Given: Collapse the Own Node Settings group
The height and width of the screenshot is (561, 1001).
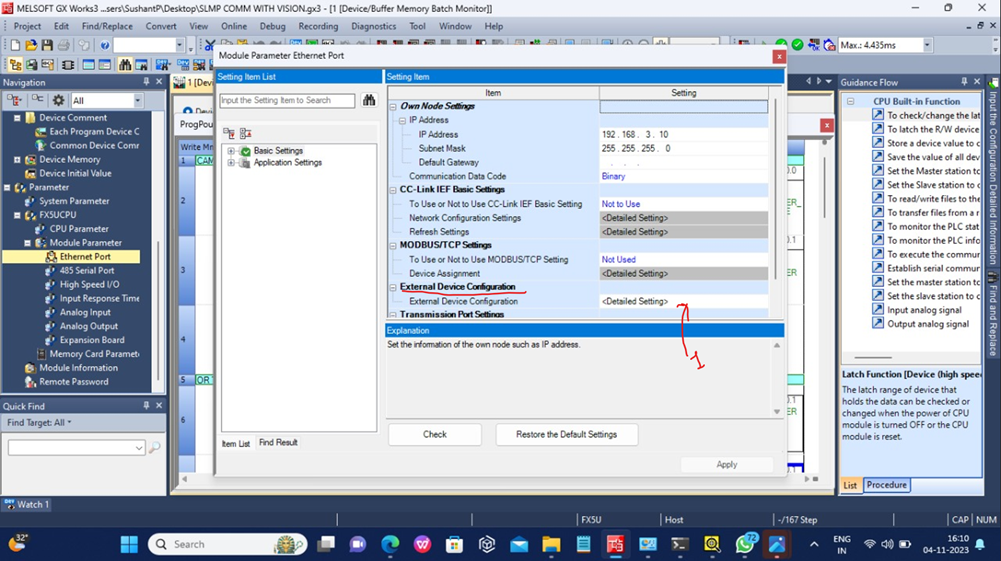Looking at the screenshot, I should coord(393,107).
